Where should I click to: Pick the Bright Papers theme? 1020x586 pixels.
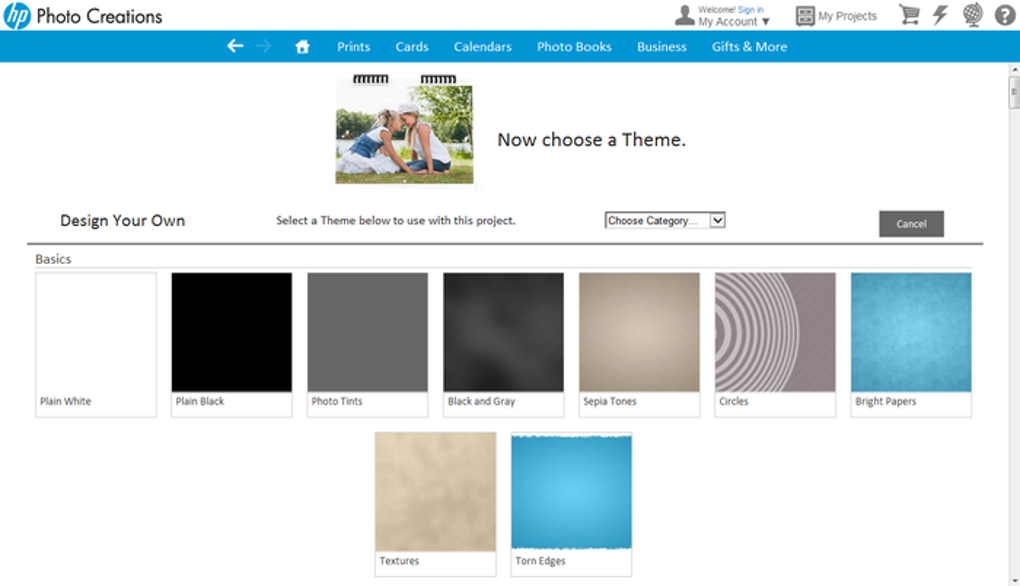(911, 345)
